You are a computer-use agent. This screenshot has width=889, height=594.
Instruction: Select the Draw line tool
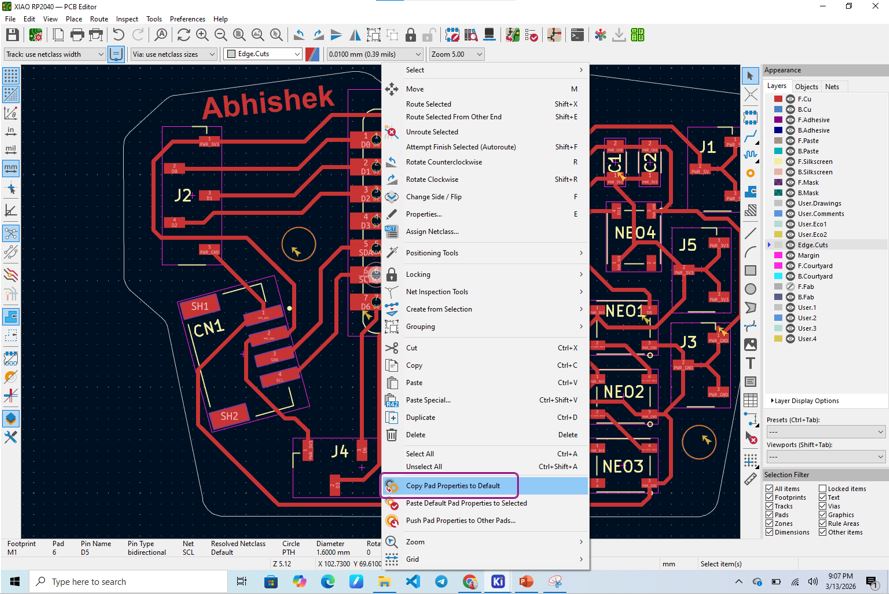750,233
